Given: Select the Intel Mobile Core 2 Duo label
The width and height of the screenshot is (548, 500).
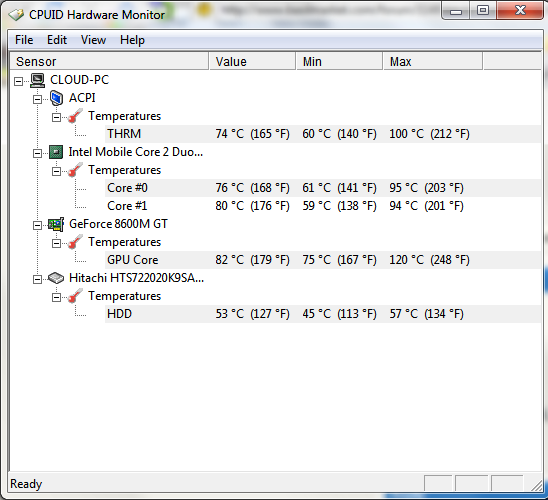Looking at the screenshot, I should coord(136,152).
